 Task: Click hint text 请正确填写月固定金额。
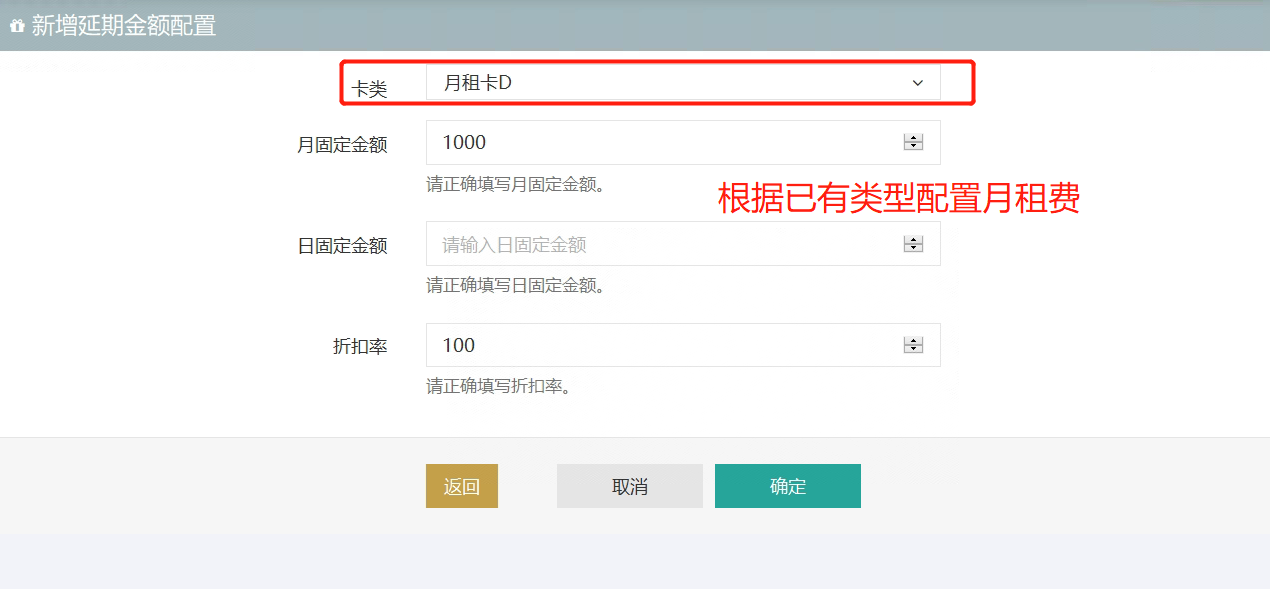(x=516, y=184)
